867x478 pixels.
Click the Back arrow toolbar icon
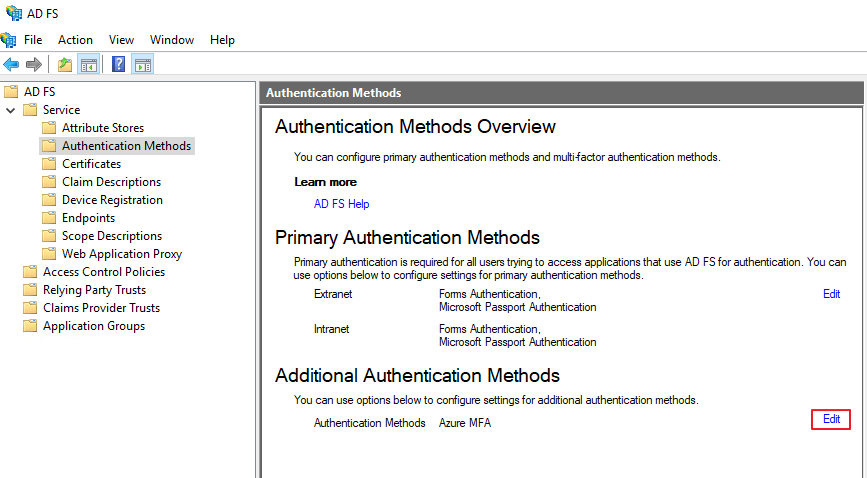pyautogui.click(x=11, y=65)
